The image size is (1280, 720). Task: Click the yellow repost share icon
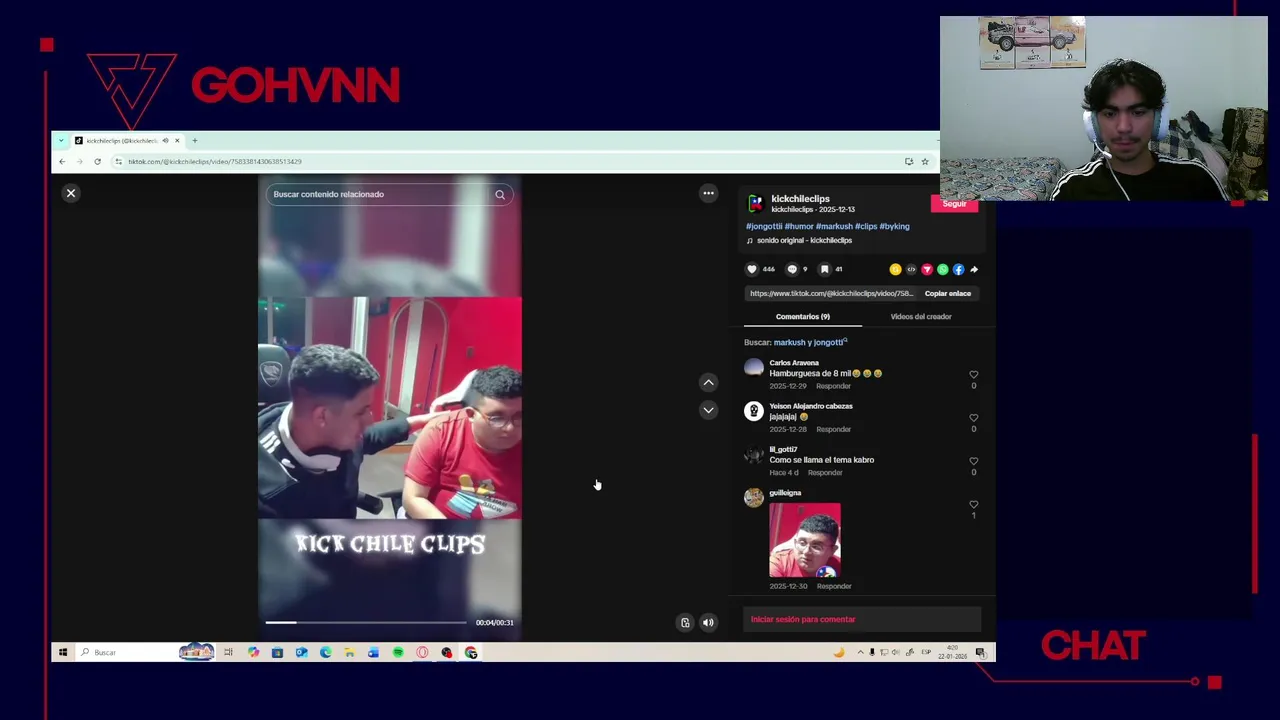click(x=895, y=269)
